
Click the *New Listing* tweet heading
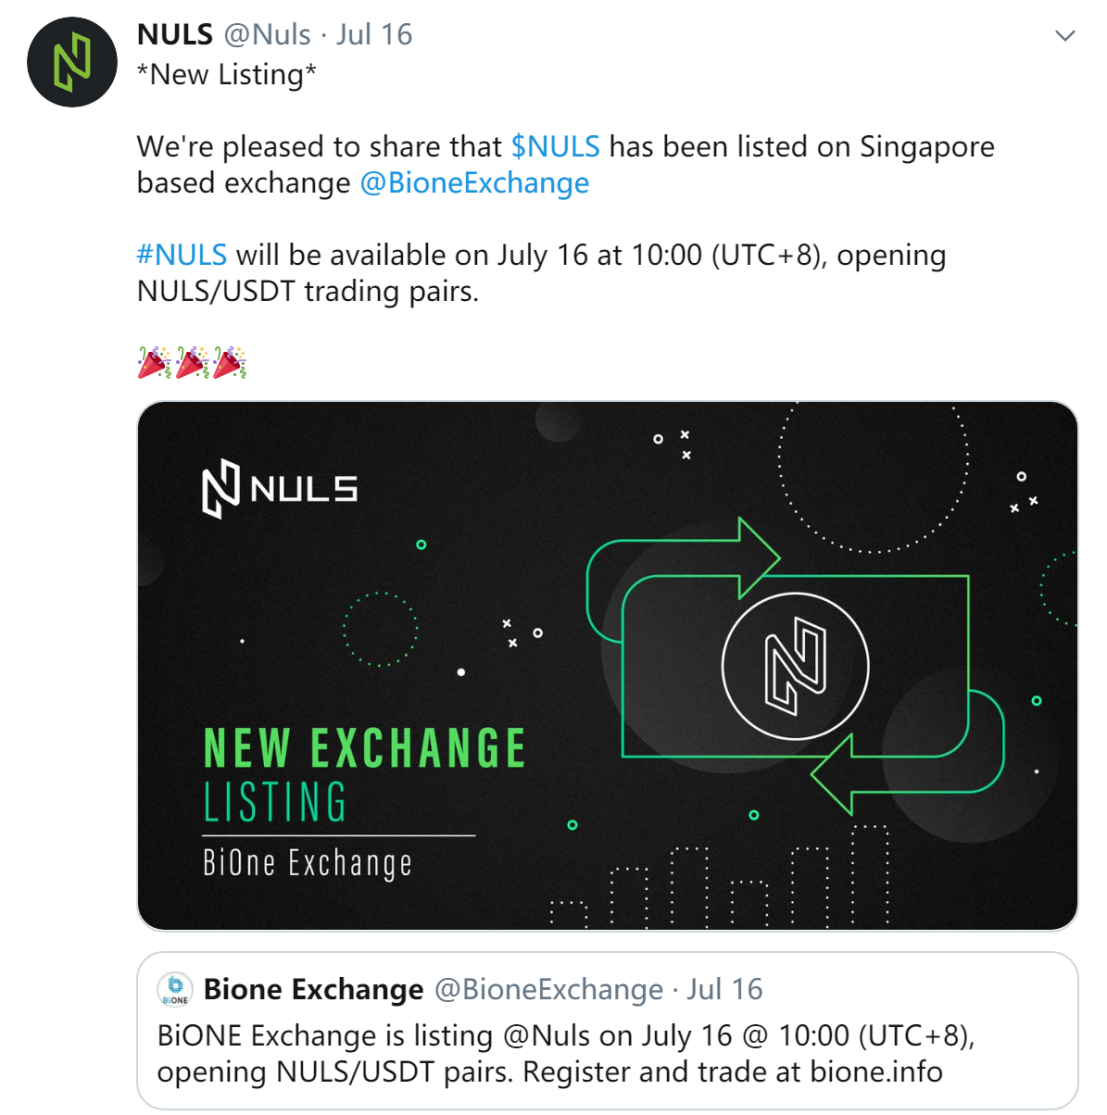226,75
